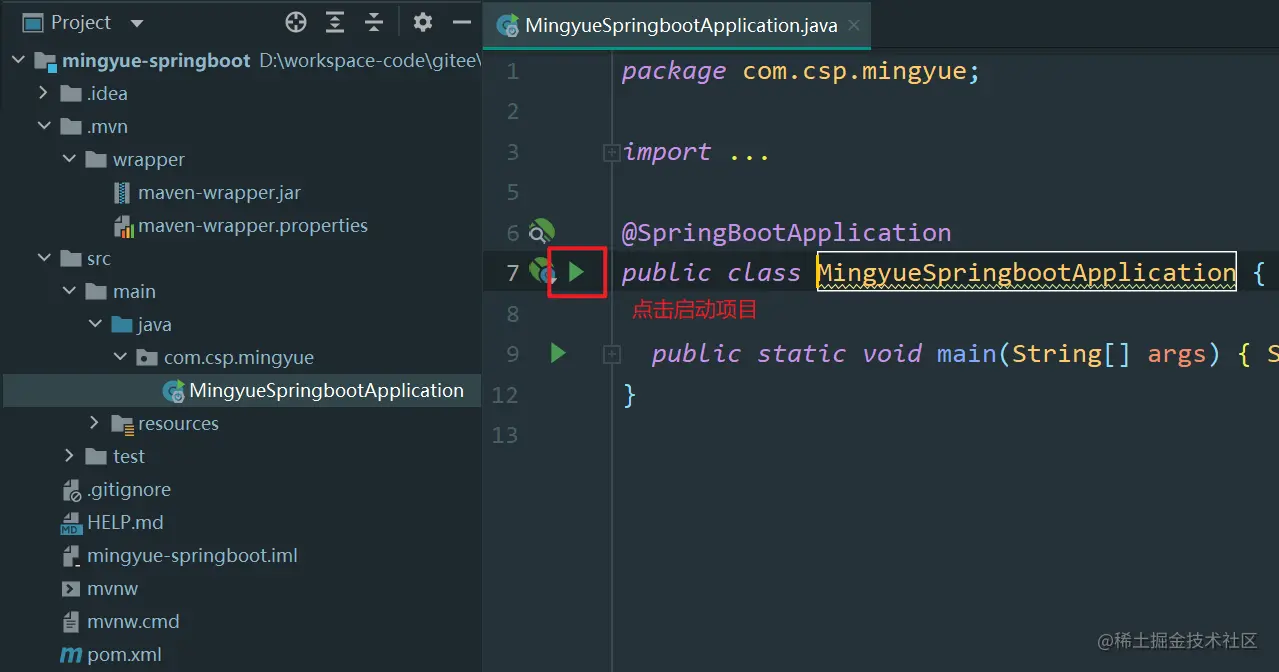The width and height of the screenshot is (1279, 672).
Task: Select maven-wrapper.jar file
Action: point(219,192)
